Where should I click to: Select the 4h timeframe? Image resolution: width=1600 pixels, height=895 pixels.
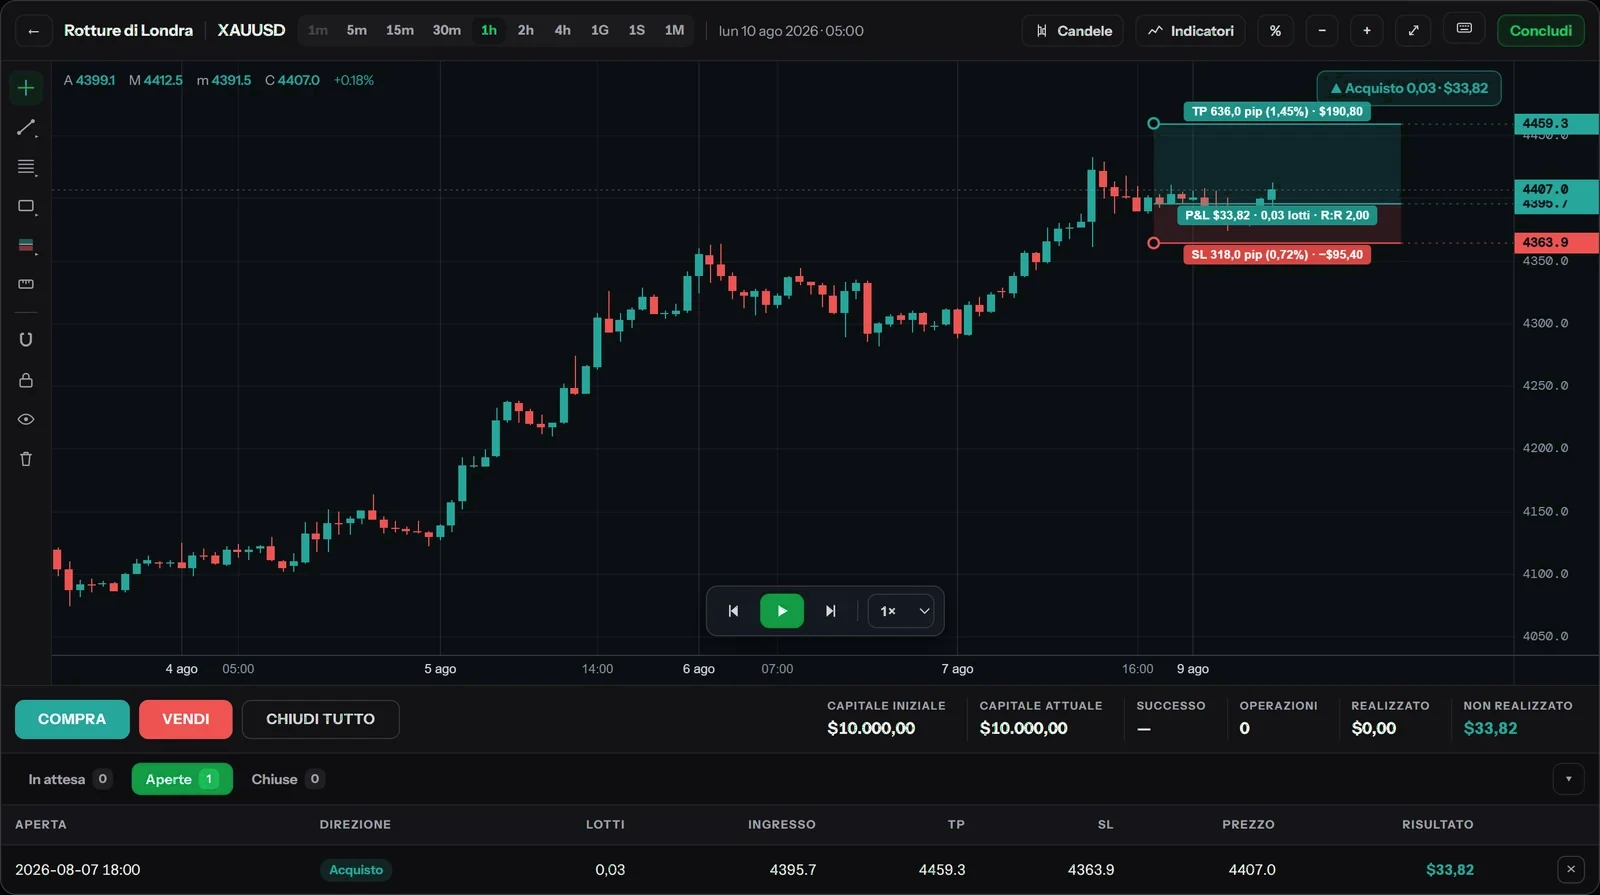click(563, 31)
